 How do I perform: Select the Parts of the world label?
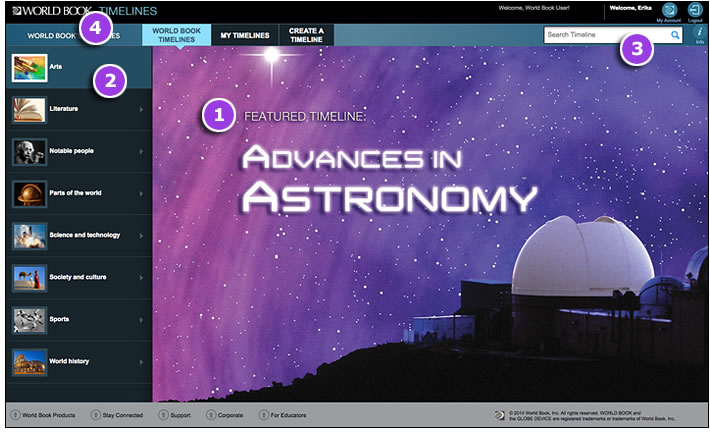(76, 193)
